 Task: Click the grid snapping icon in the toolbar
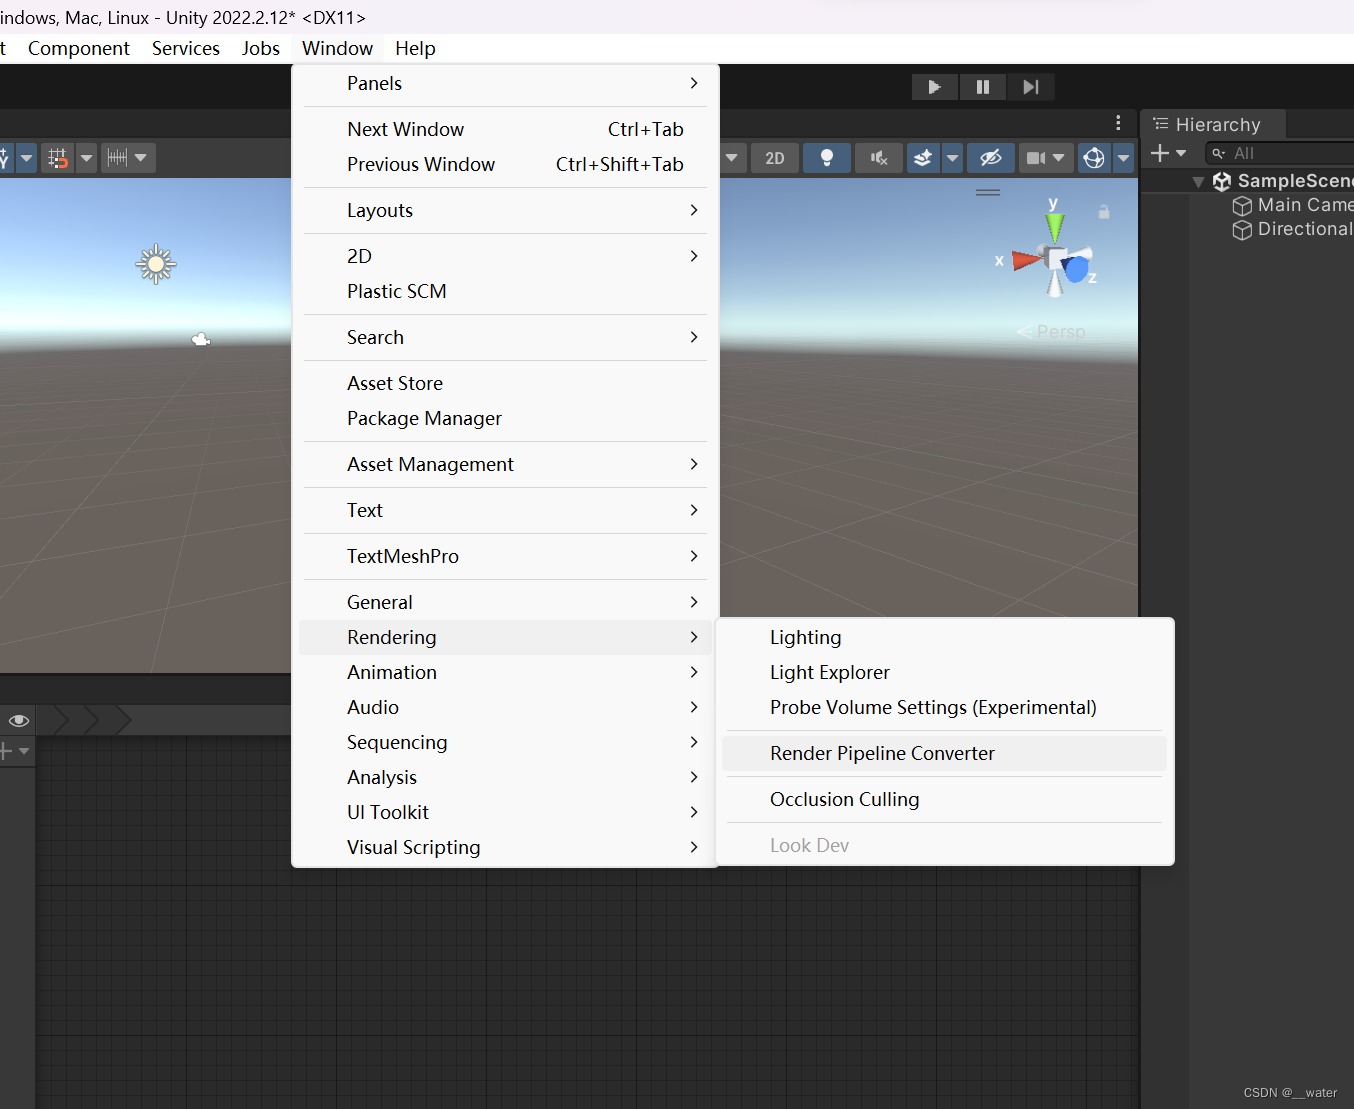(x=57, y=157)
